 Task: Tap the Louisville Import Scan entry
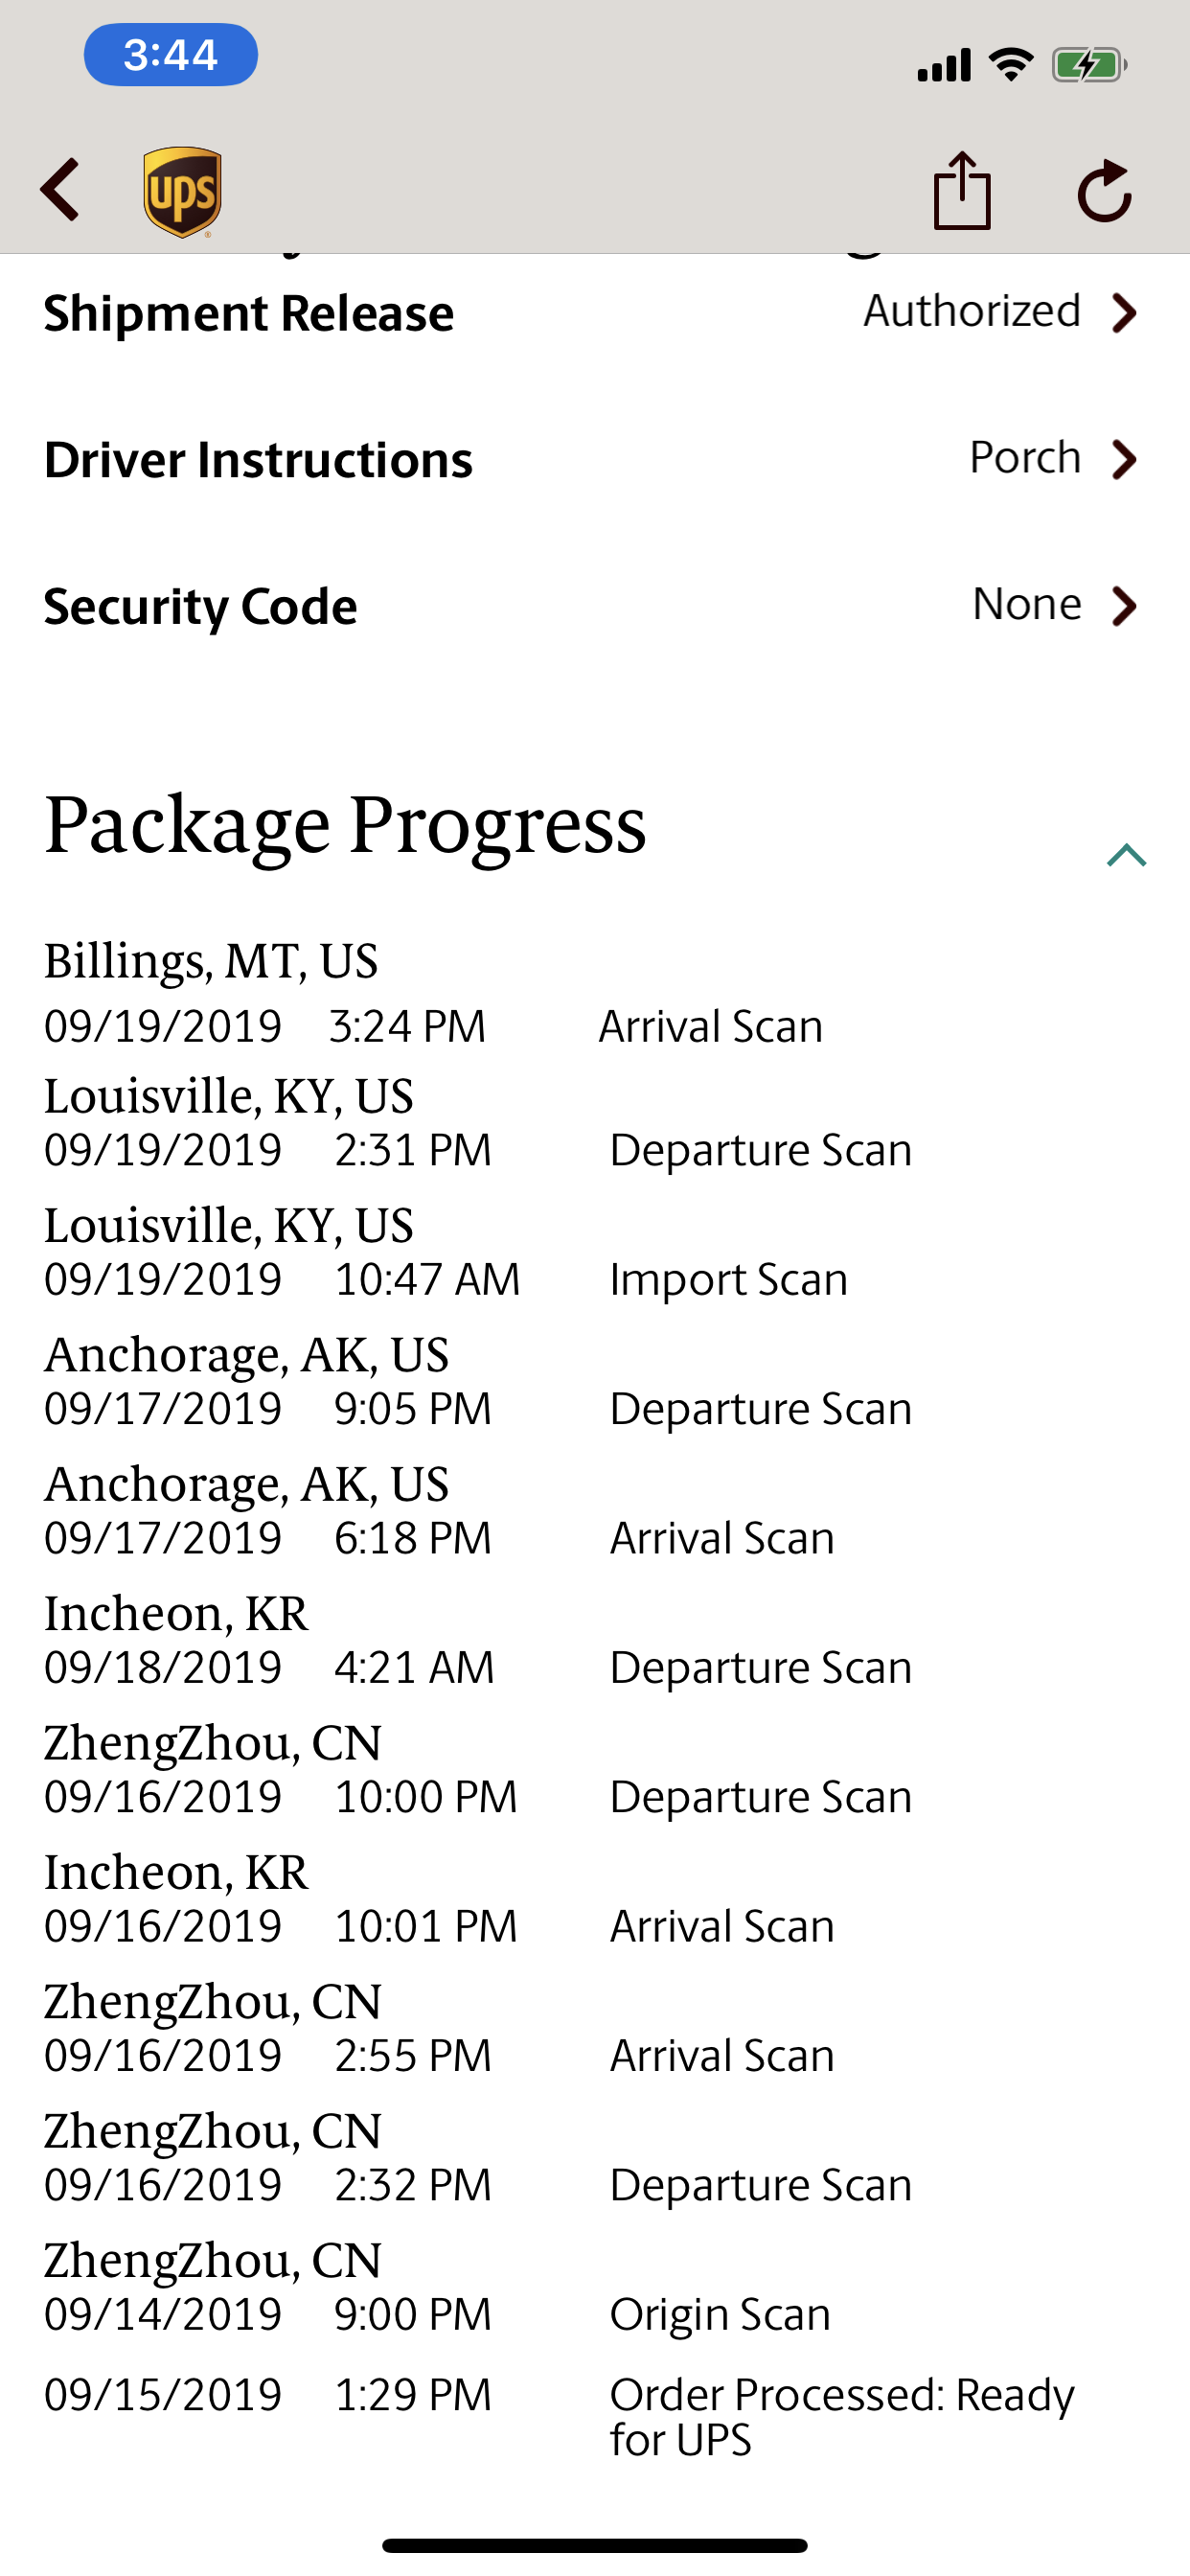(446, 1252)
